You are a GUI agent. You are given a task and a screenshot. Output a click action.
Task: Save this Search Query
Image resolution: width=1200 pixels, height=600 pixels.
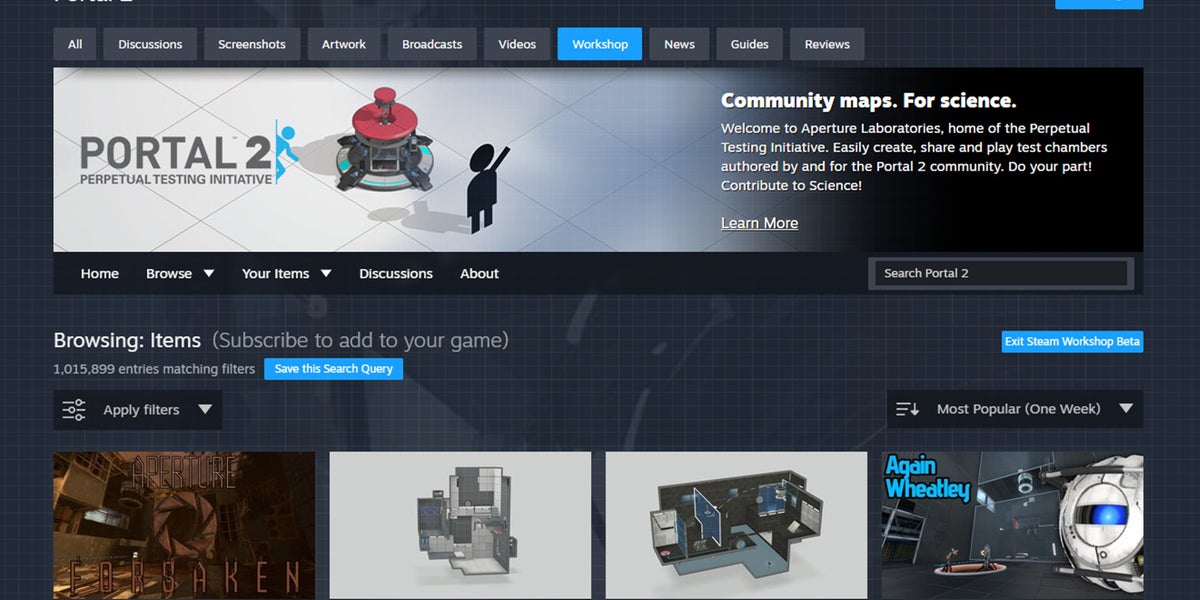[333, 369]
